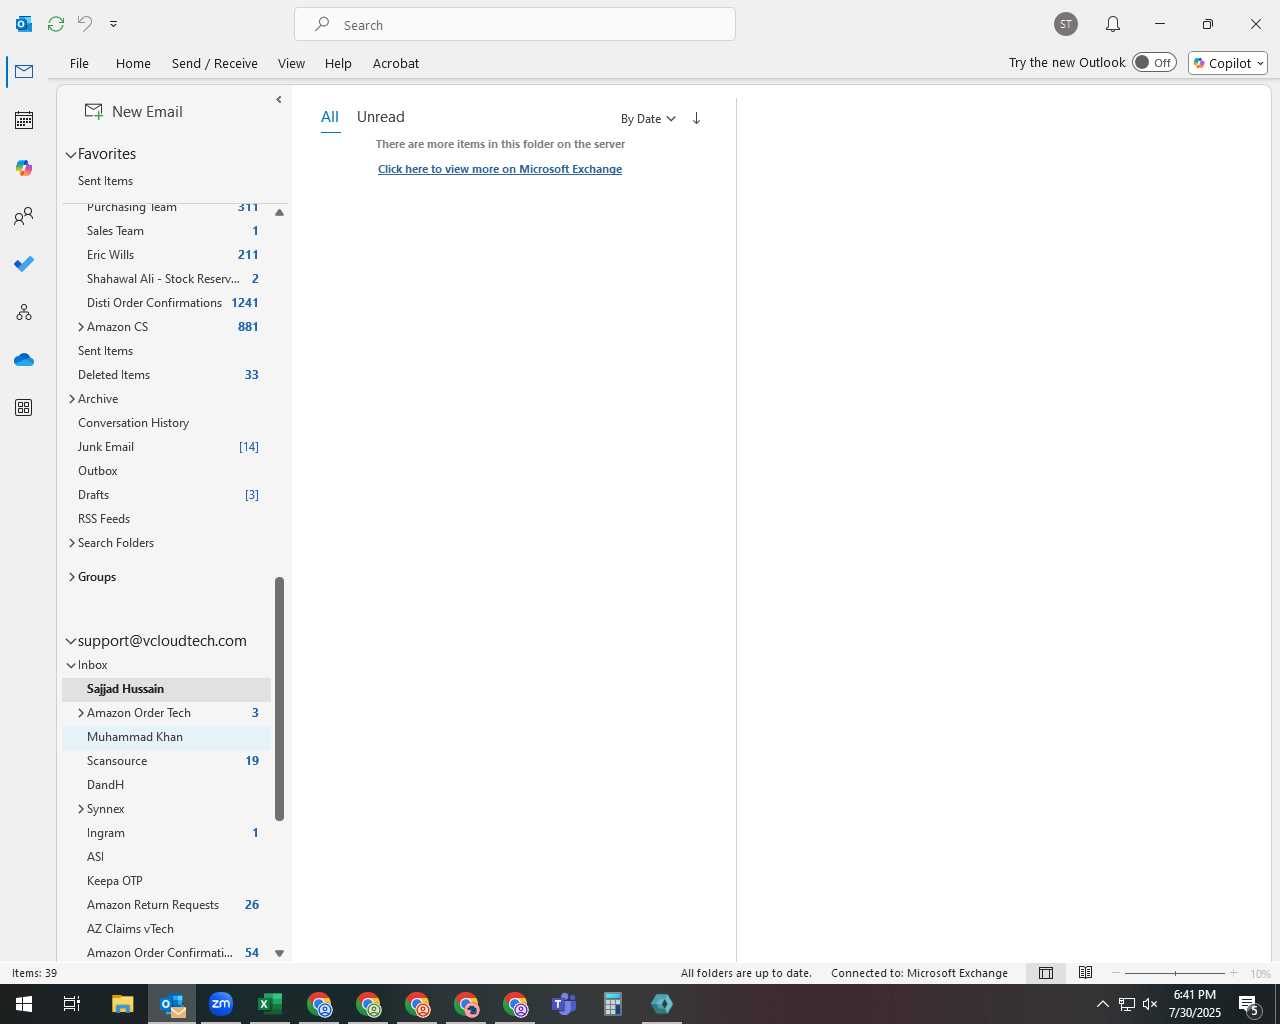
Task: Reverse sort order with the arrow icon
Action: (696, 118)
